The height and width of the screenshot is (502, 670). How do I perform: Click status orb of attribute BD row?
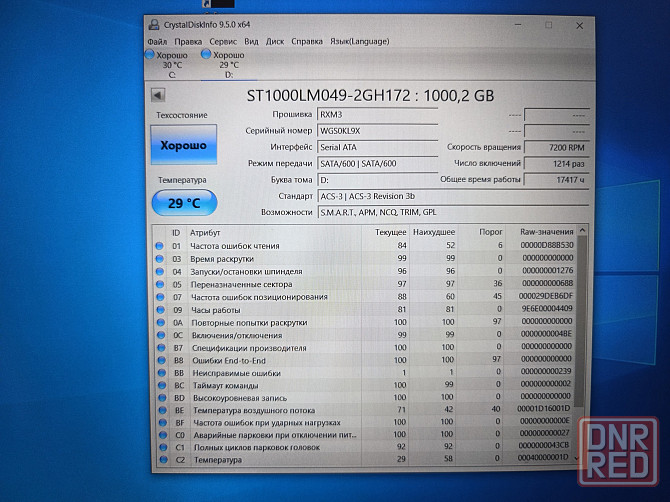(162, 398)
